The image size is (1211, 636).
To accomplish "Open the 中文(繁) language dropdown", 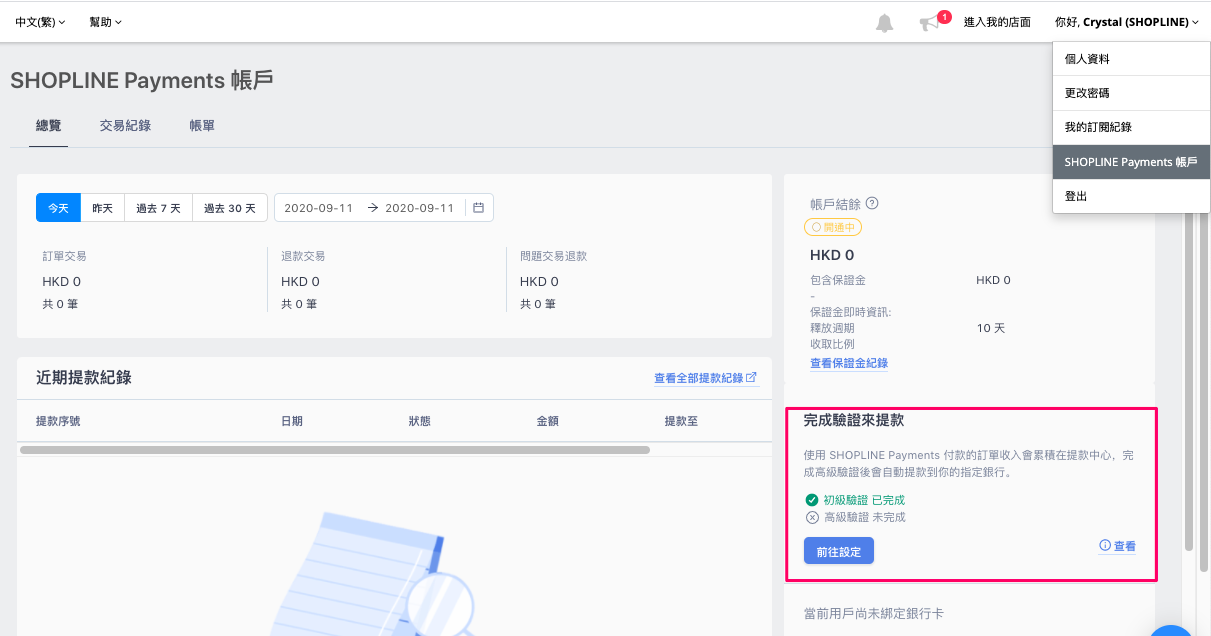I will (41, 22).
